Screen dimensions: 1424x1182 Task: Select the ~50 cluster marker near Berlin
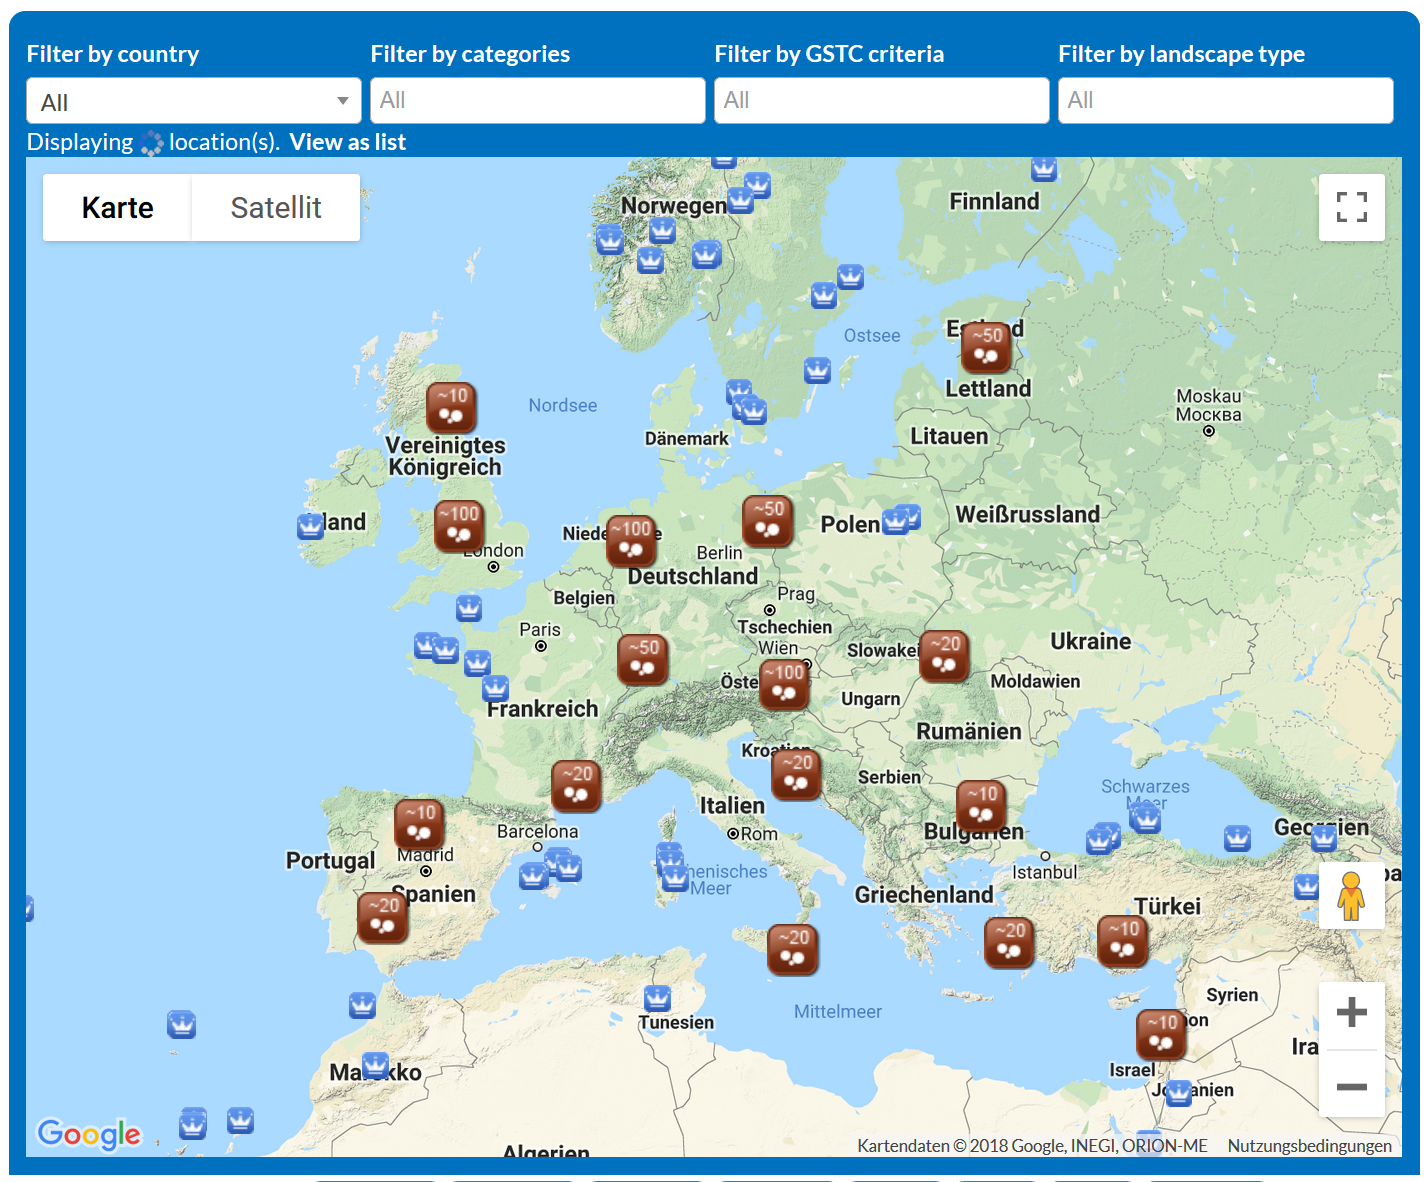[x=767, y=521]
